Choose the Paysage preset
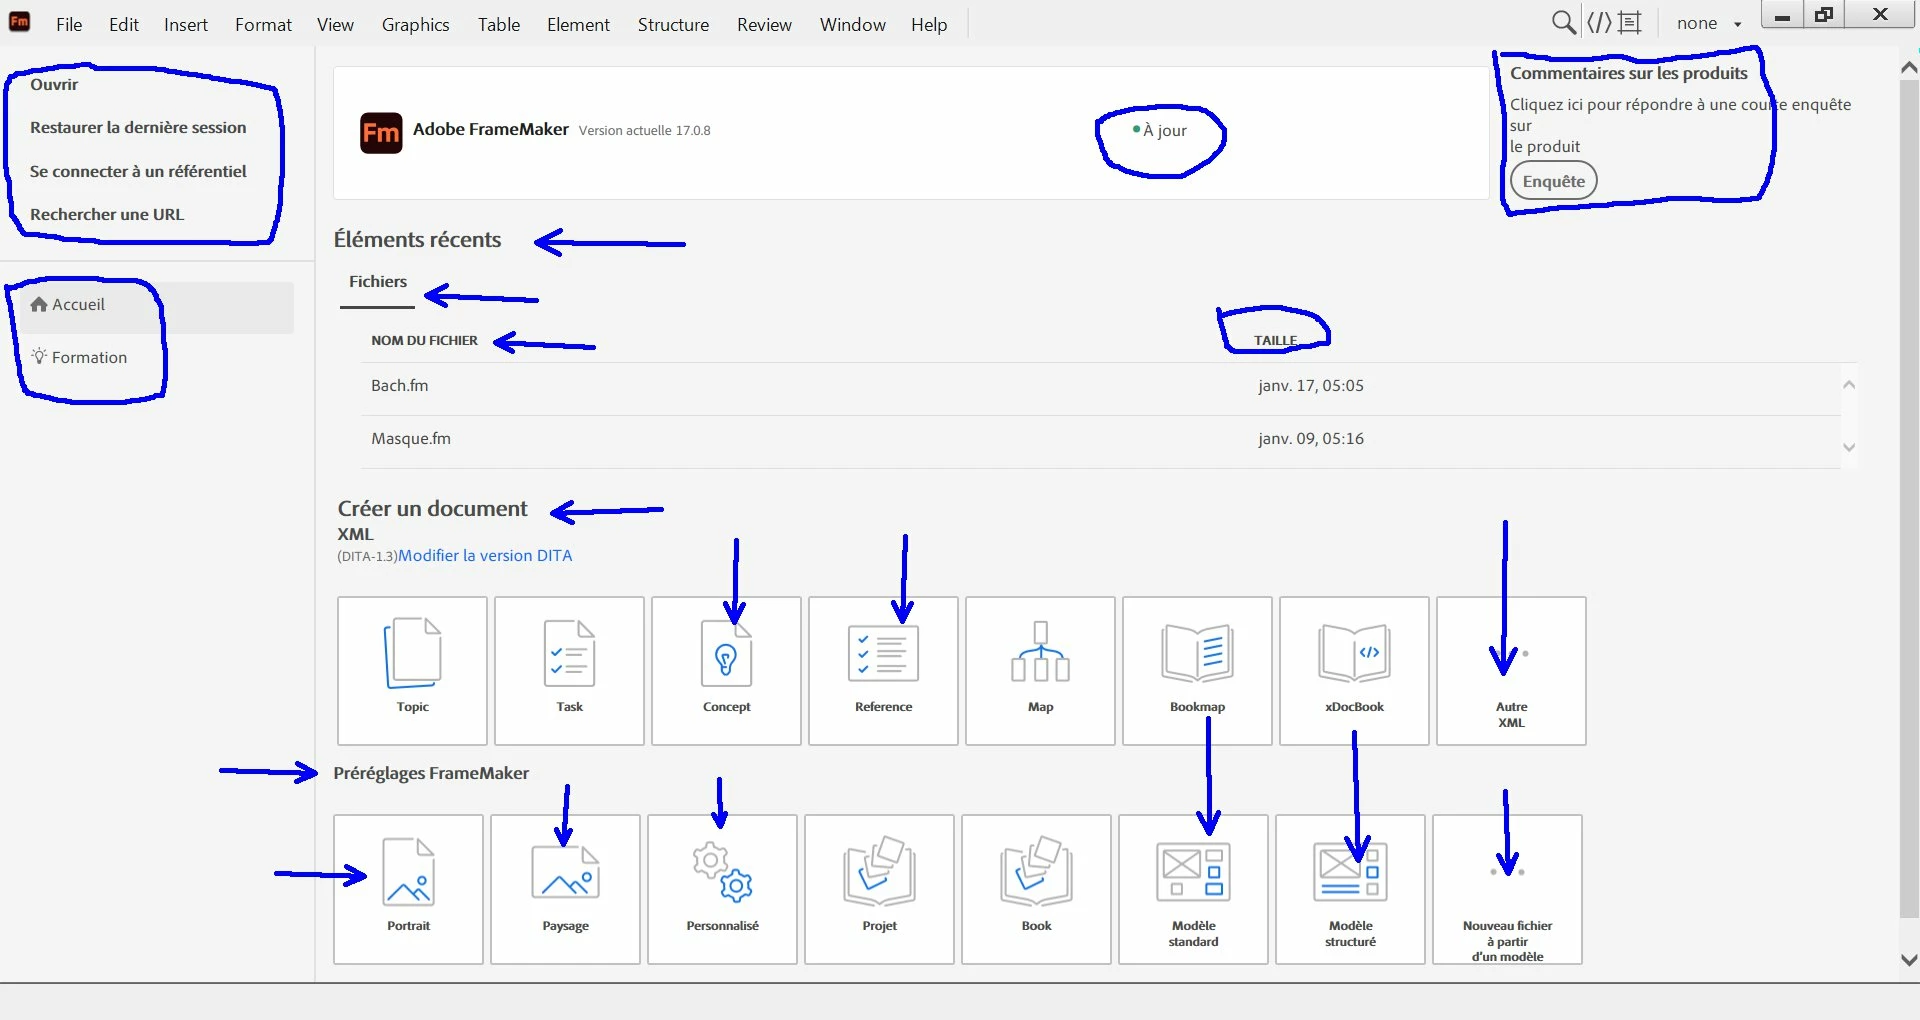The width and height of the screenshot is (1920, 1020). click(x=565, y=889)
